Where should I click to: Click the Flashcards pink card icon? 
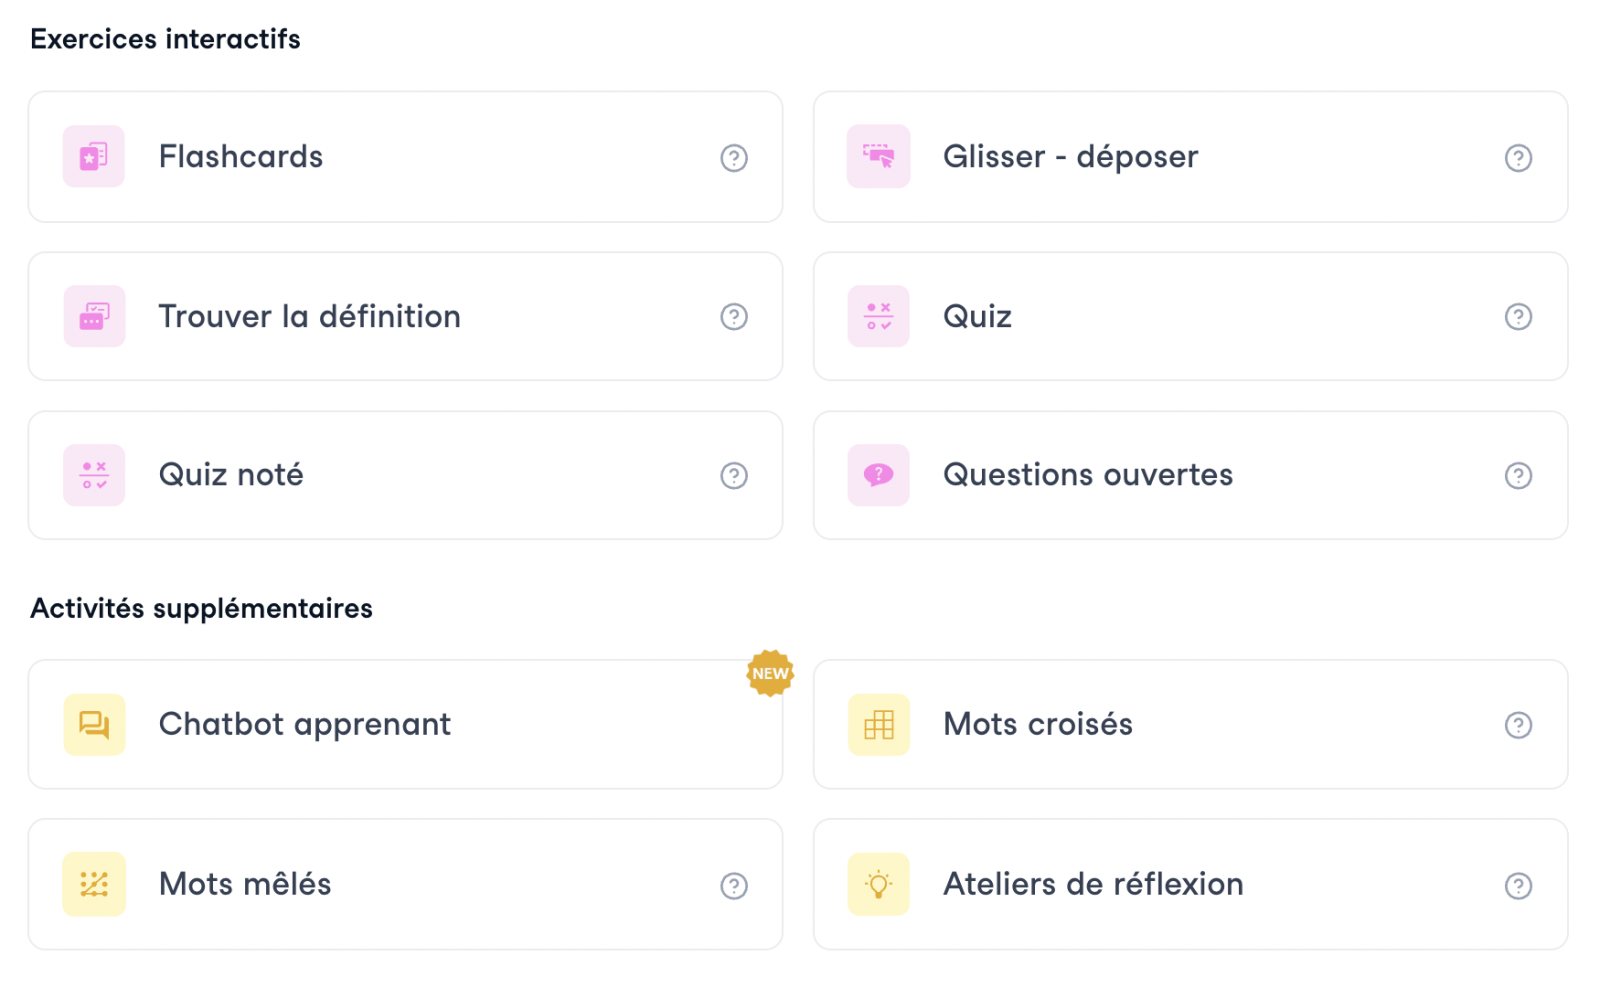[x=94, y=157]
